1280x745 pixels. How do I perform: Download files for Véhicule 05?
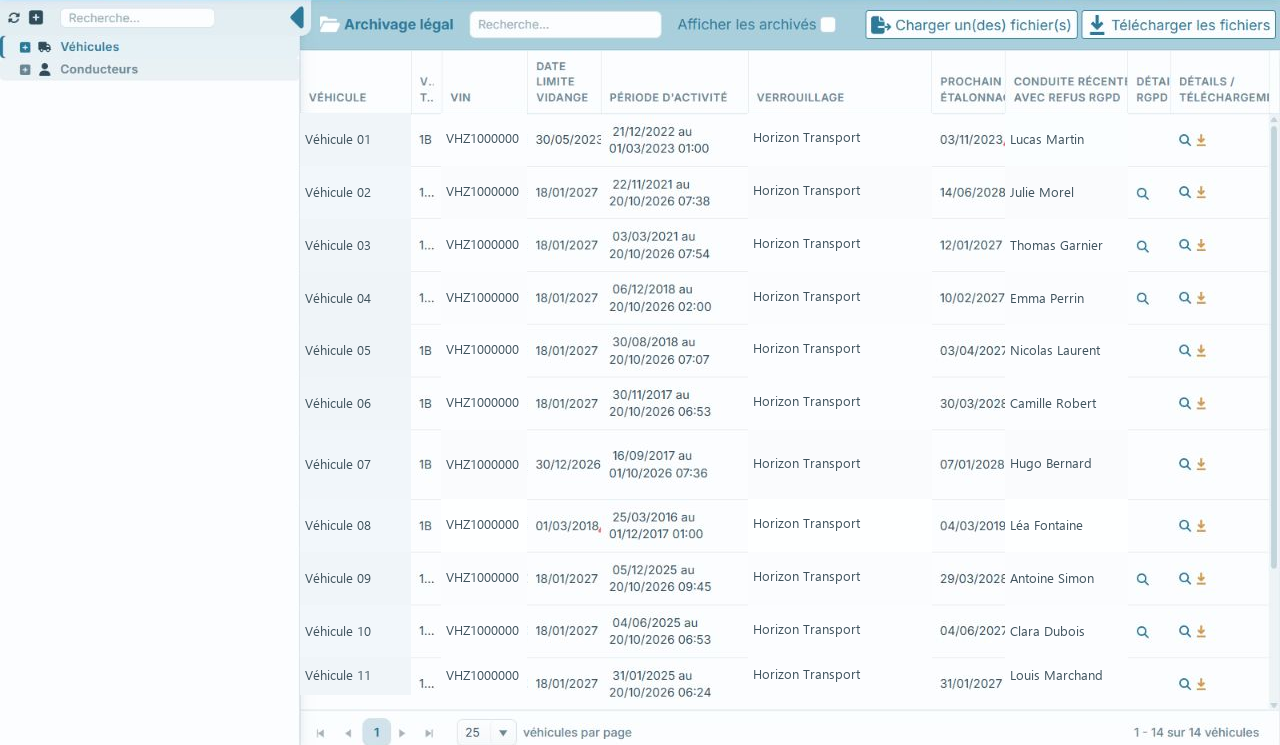1201,351
